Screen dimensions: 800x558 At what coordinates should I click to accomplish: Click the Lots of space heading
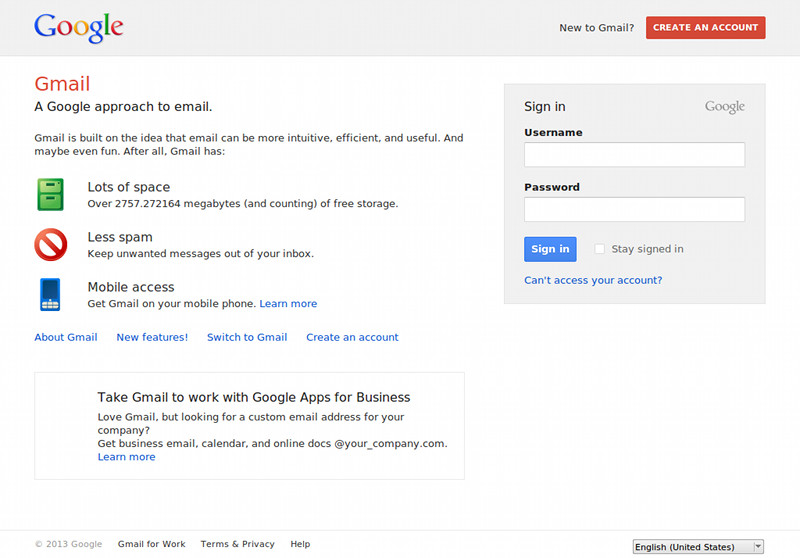coord(129,187)
